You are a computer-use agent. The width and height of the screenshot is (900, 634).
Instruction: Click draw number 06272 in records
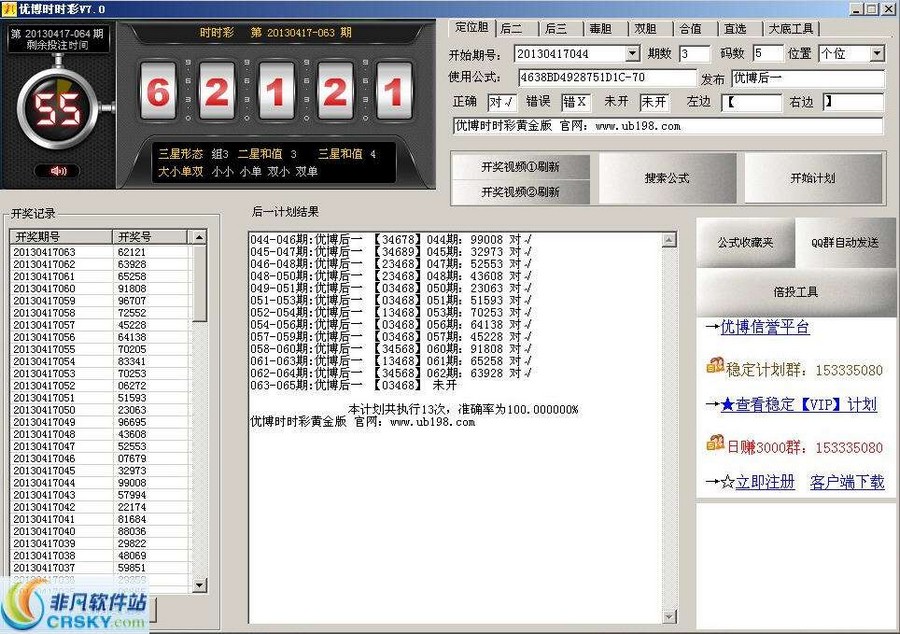(x=132, y=386)
